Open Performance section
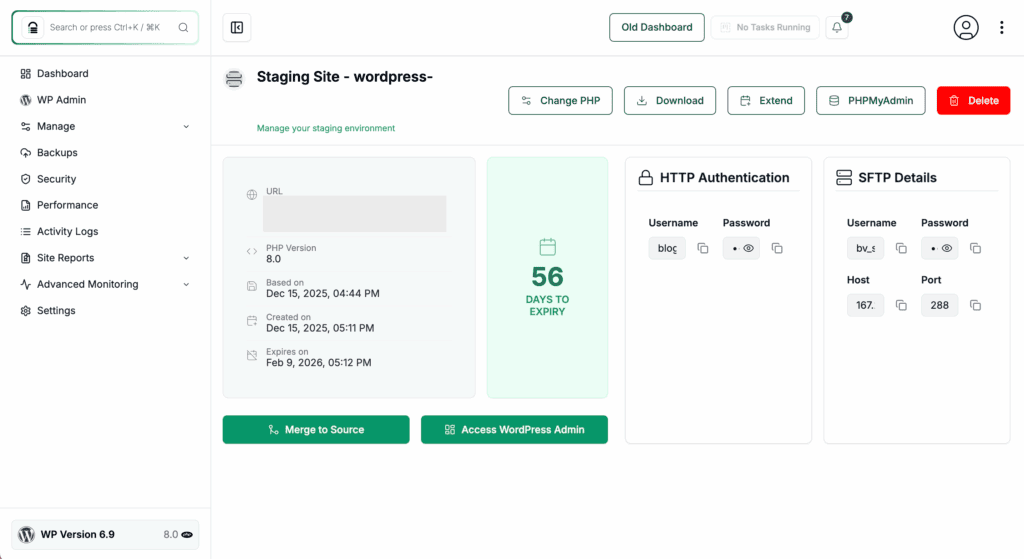 [x=67, y=205]
